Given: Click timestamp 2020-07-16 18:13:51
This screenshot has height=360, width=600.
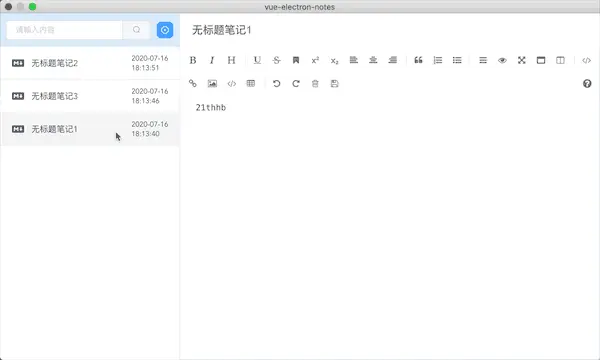Looking at the screenshot, I should point(150,63).
